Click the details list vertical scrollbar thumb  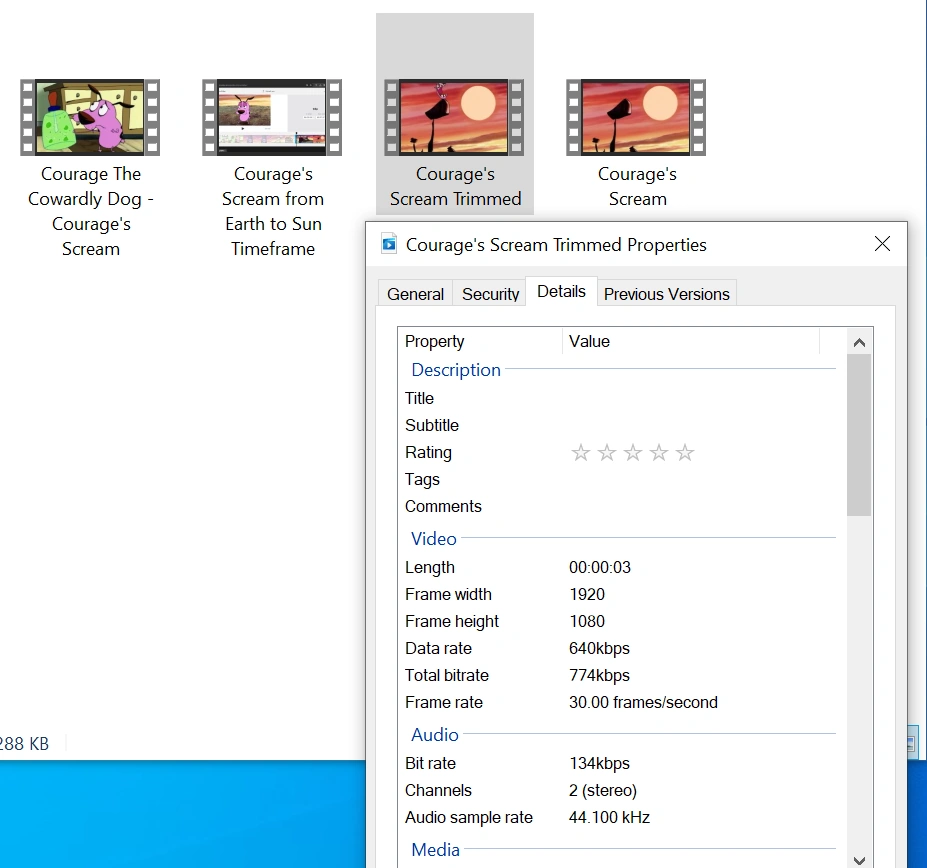859,435
